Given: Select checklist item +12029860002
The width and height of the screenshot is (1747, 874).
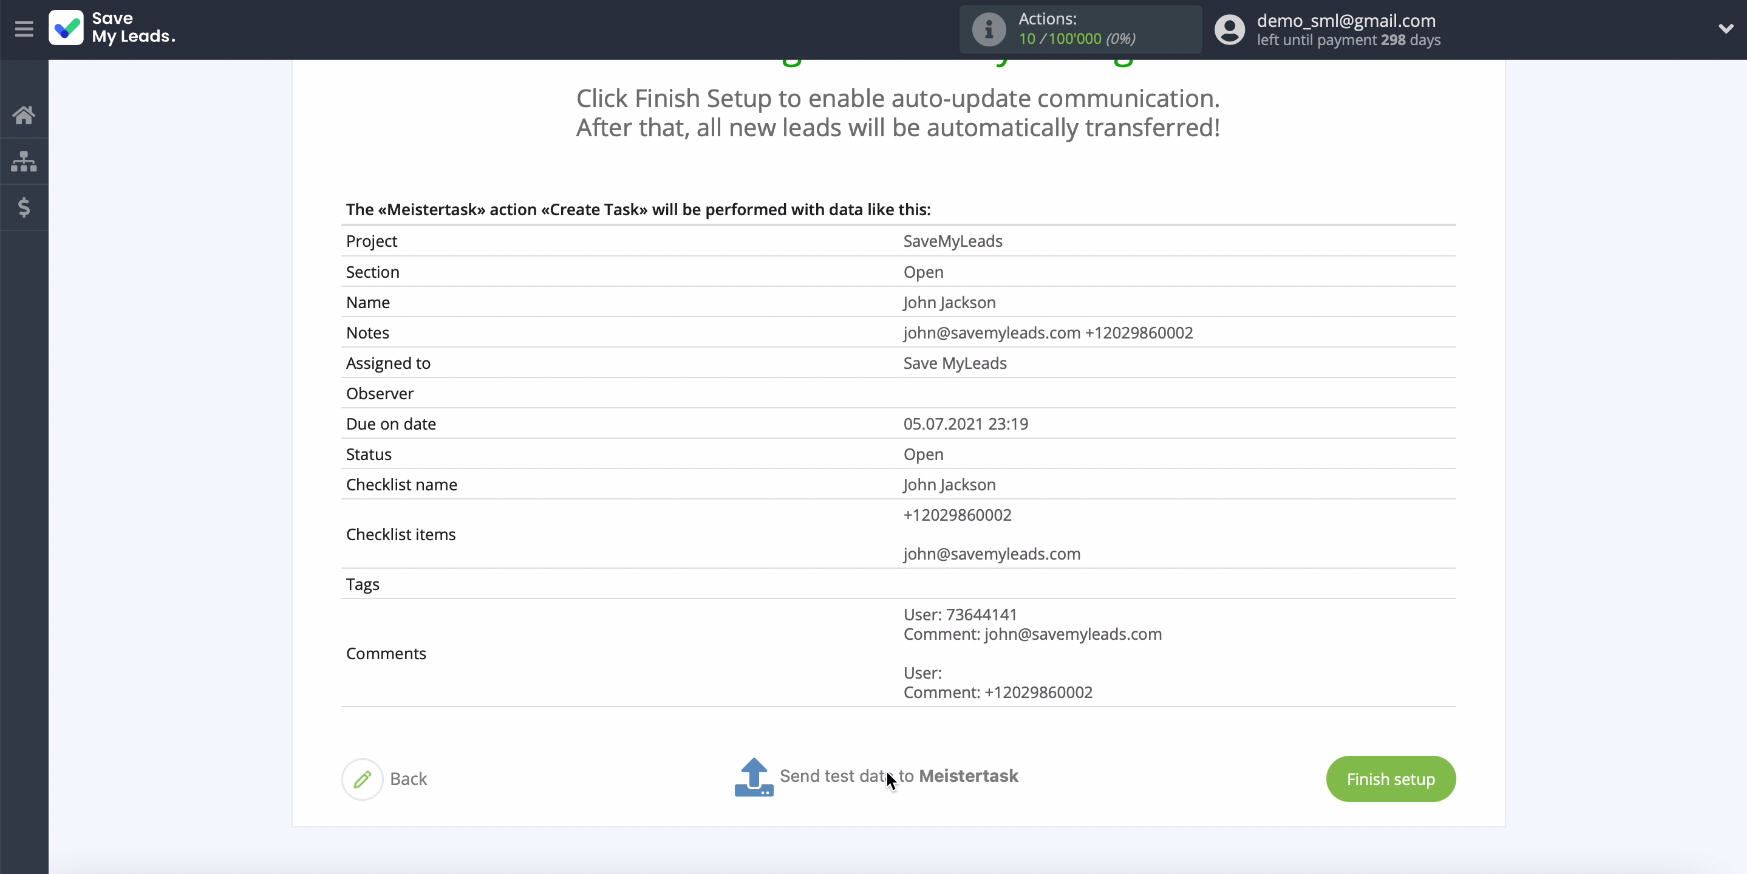Looking at the screenshot, I should (957, 515).
